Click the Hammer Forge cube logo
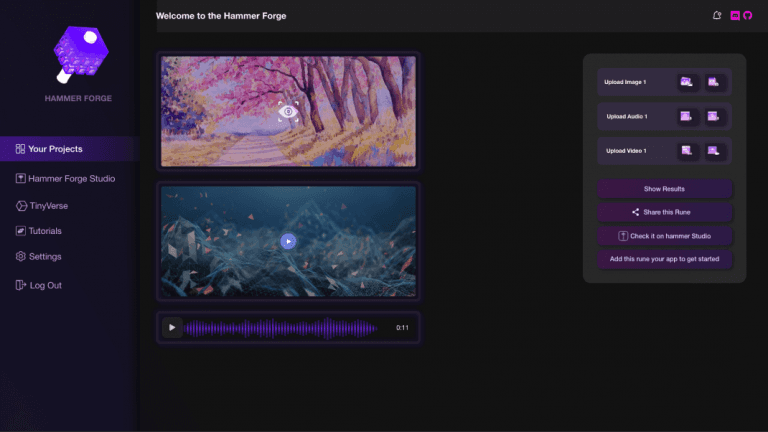This screenshot has width=768, height=432. click(x=81, y=54)
